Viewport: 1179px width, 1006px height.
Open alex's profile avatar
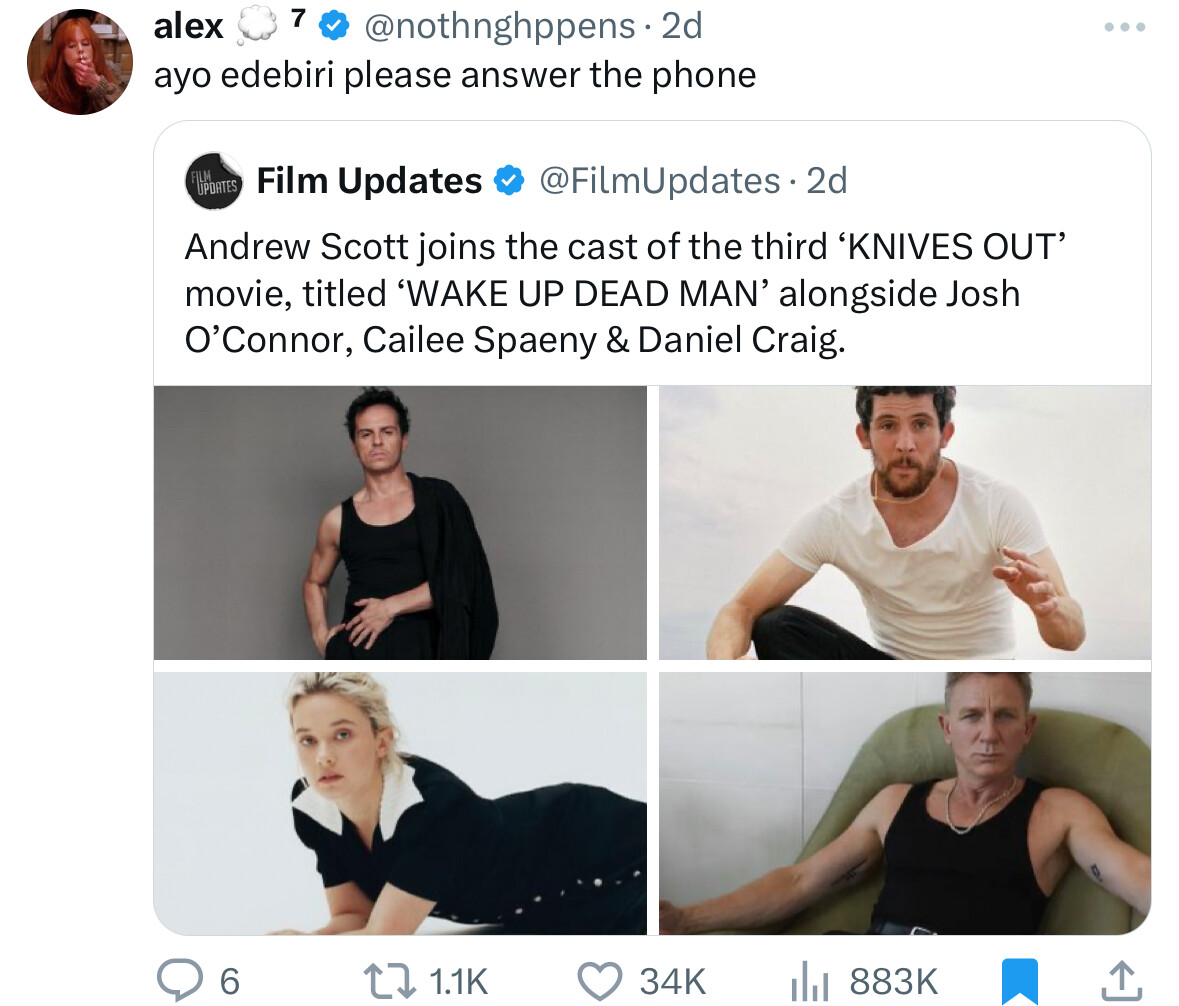pyautogui.click(x=80, y=63)
